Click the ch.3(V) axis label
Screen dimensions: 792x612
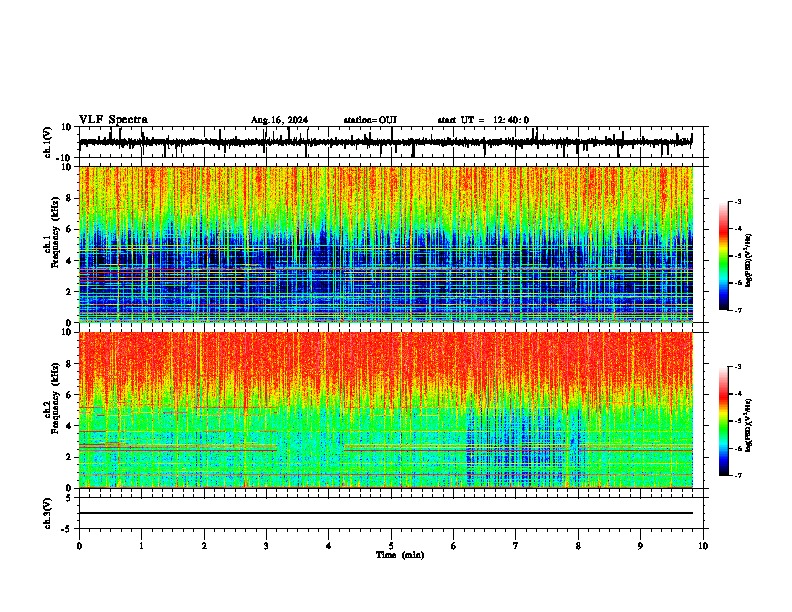point(48,513)
